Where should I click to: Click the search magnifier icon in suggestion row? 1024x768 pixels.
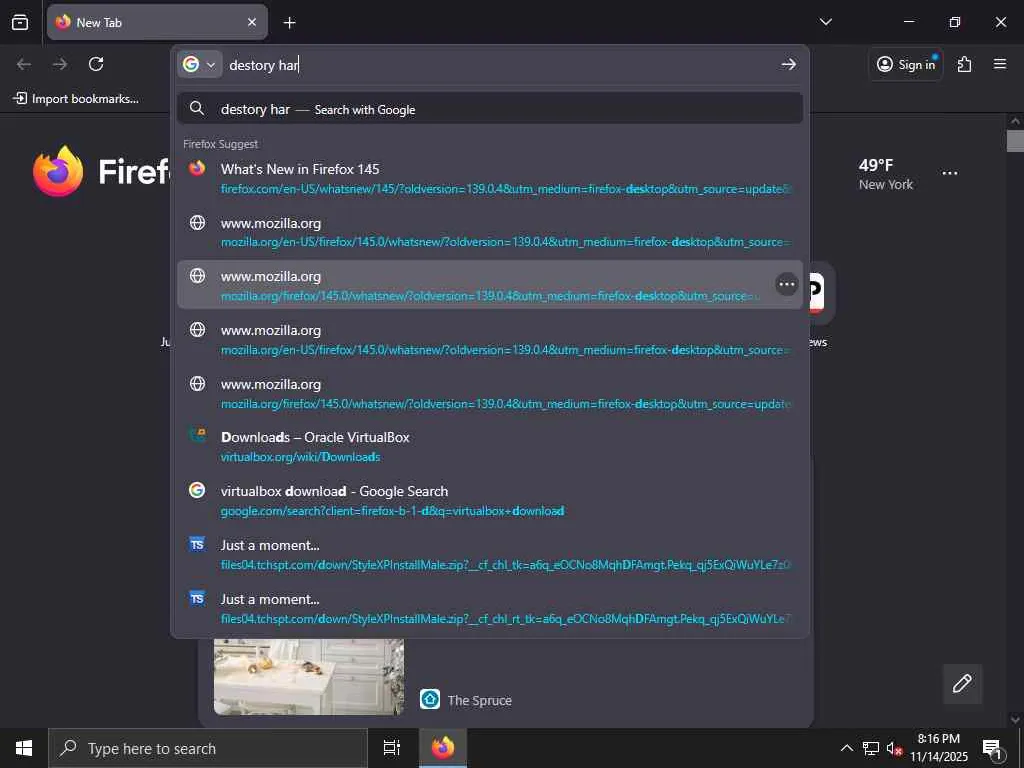pos(197,108)
